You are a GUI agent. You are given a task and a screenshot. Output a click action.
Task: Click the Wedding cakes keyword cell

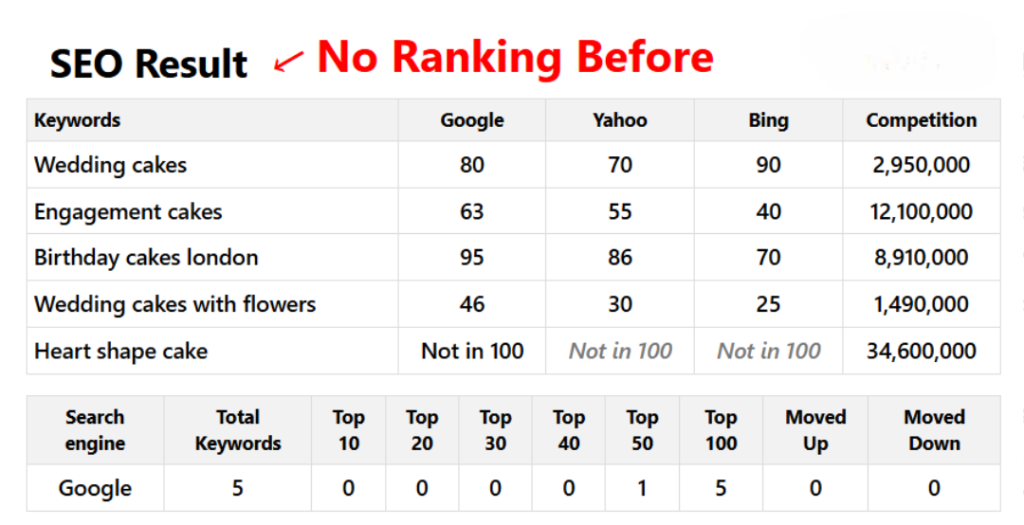[110, 165]
